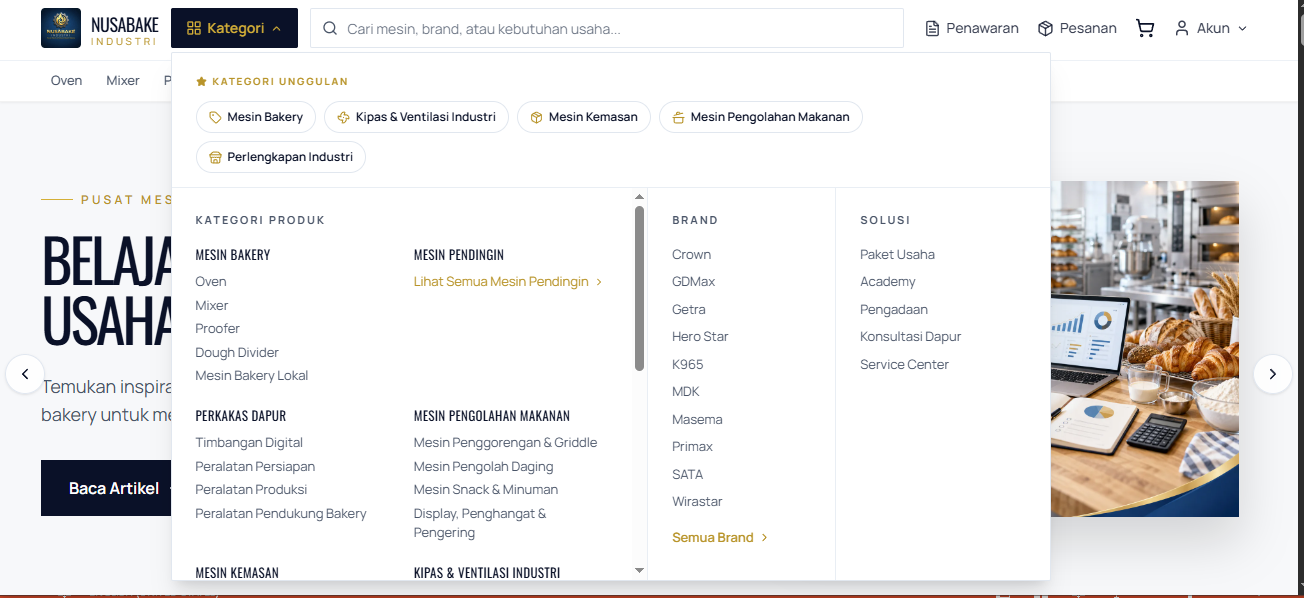Select the Wirastar brand
The height and width of the screenshot is (598, 1304).
coord(697,502)
